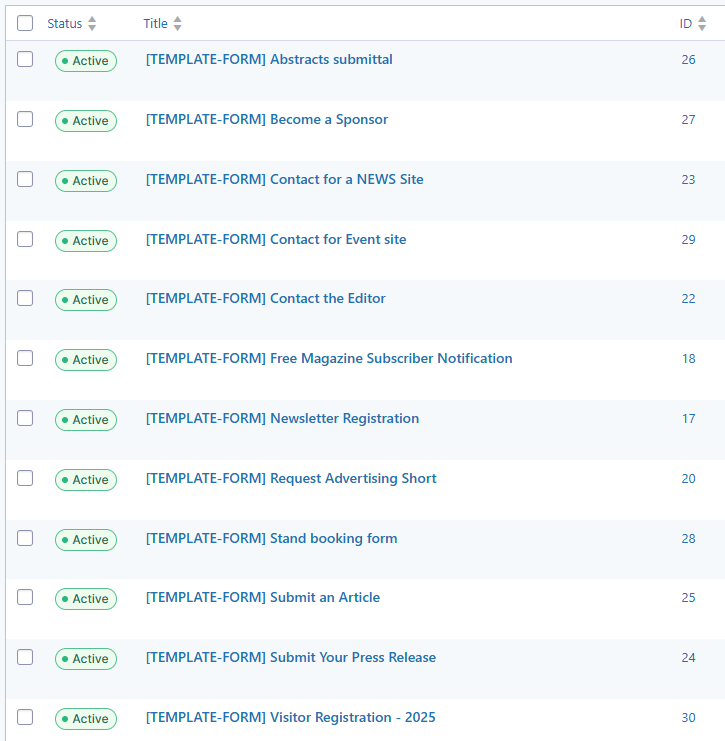Toggle Active status of Stand booking form
The height and width of the screenshot is (741, 725).
[x=86, y=540]
